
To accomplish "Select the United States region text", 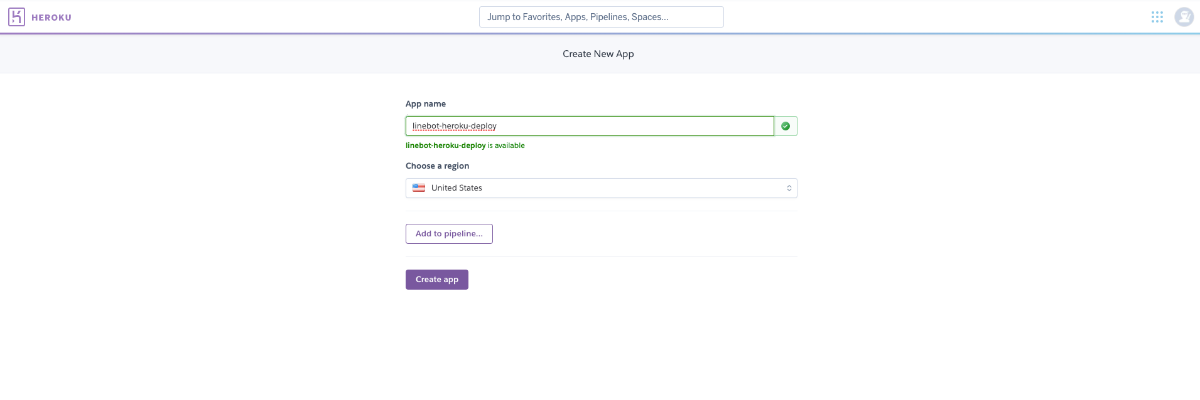I will [456, 188].
